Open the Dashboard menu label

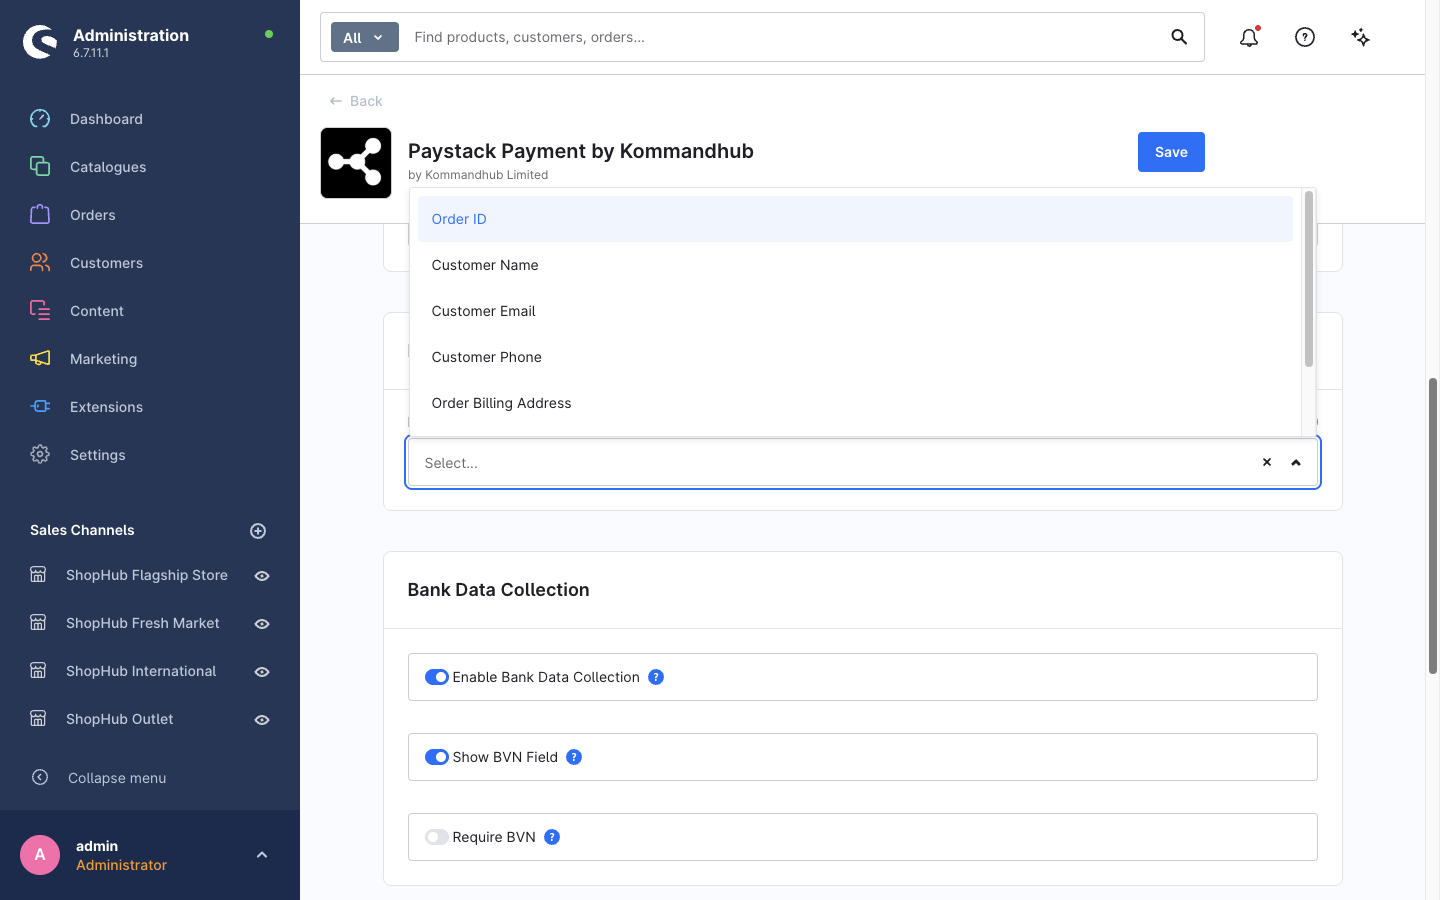click(x=106, y=119)
